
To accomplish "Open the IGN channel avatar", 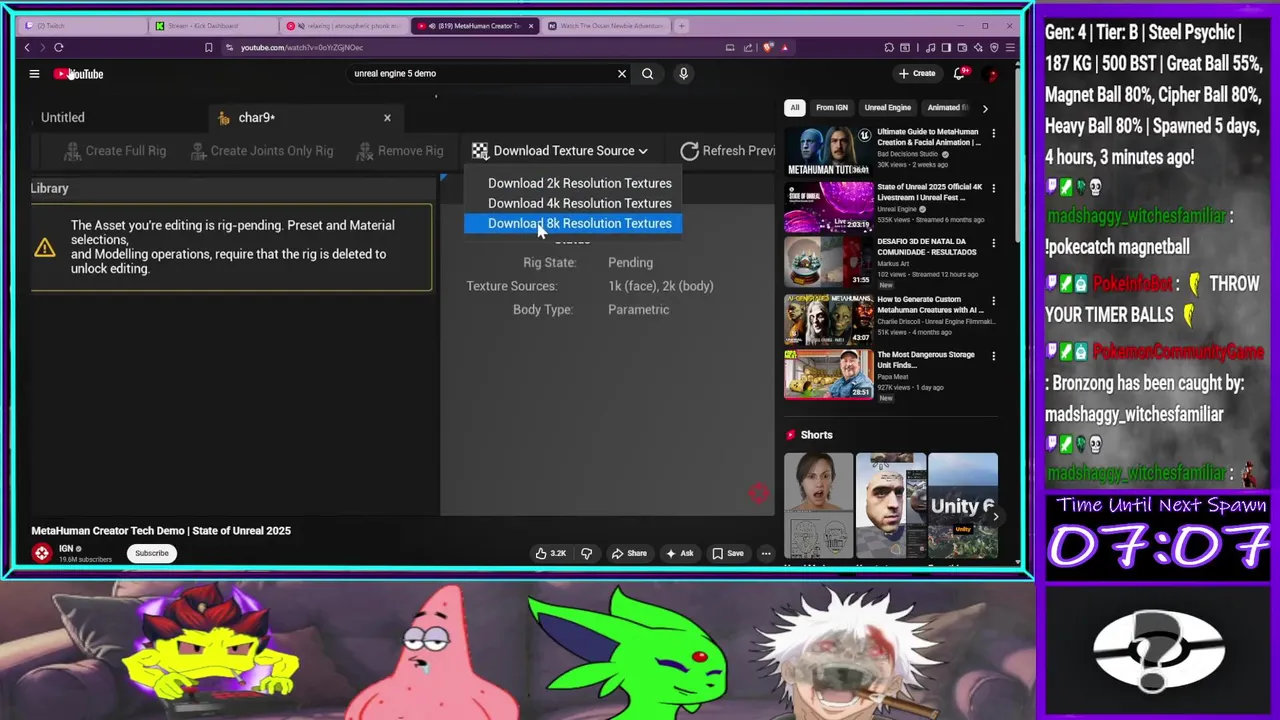I will tap(42, 553).
